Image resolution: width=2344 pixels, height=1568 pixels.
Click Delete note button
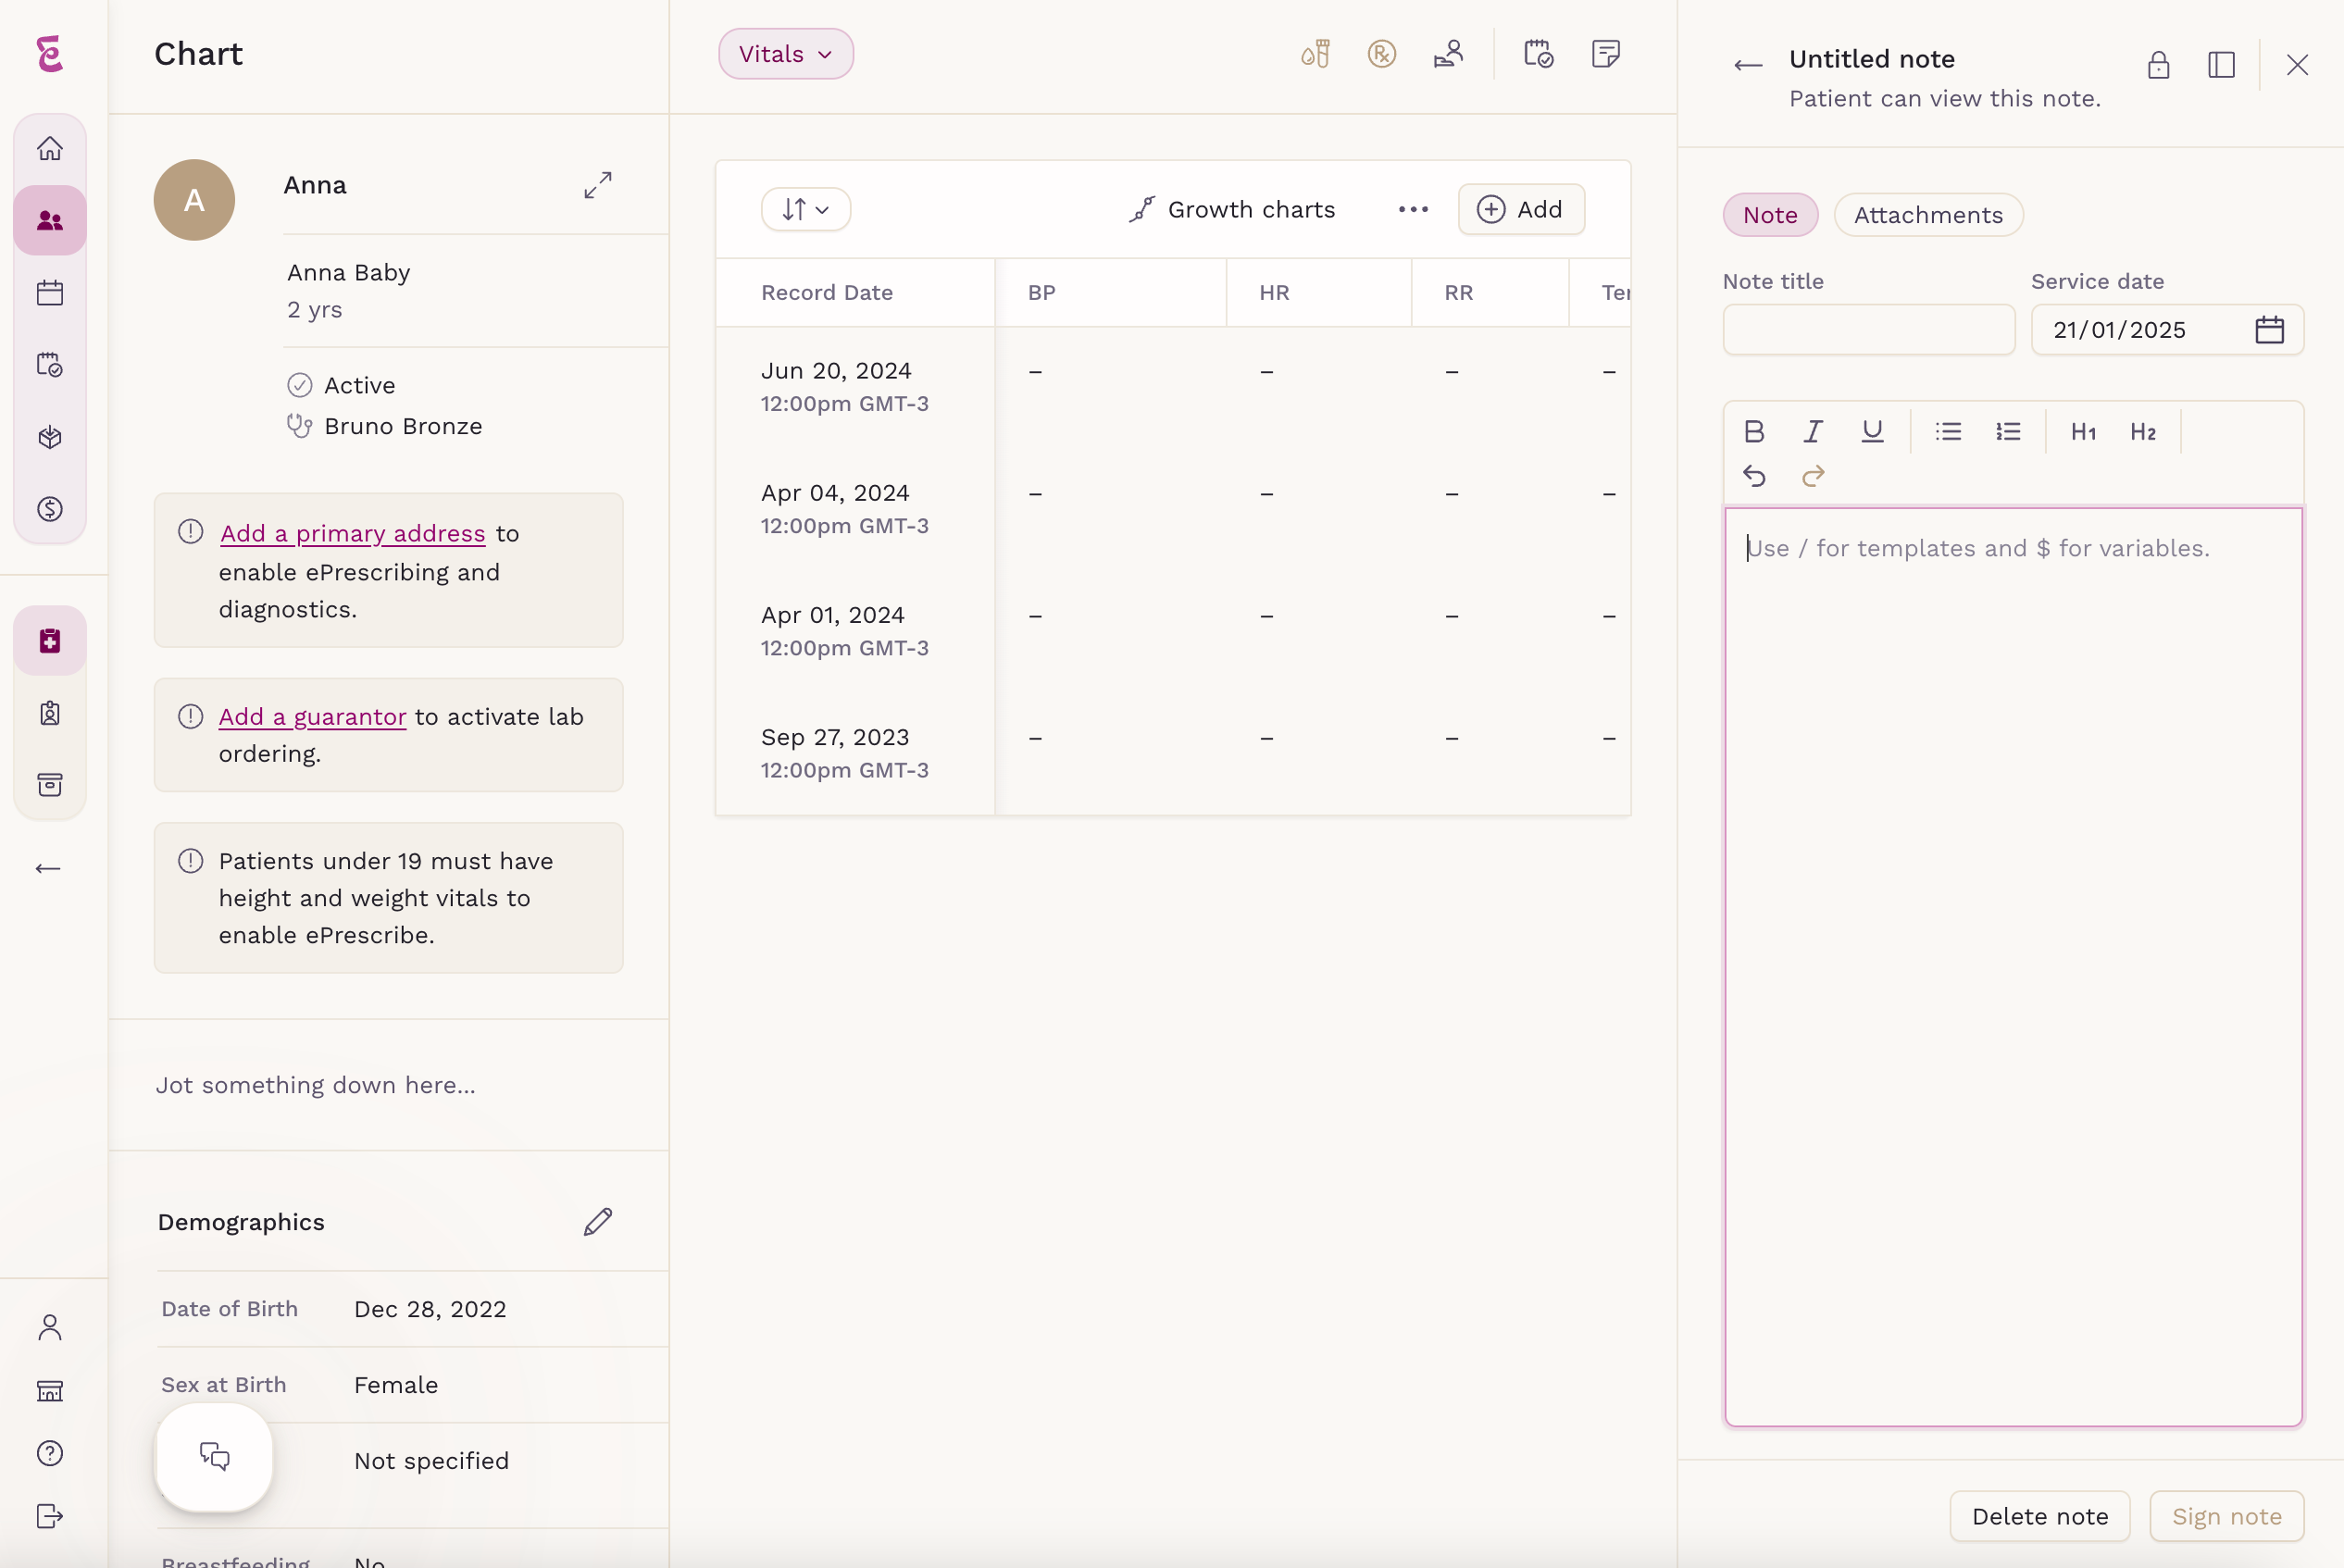click(x=2040, y=1516)
